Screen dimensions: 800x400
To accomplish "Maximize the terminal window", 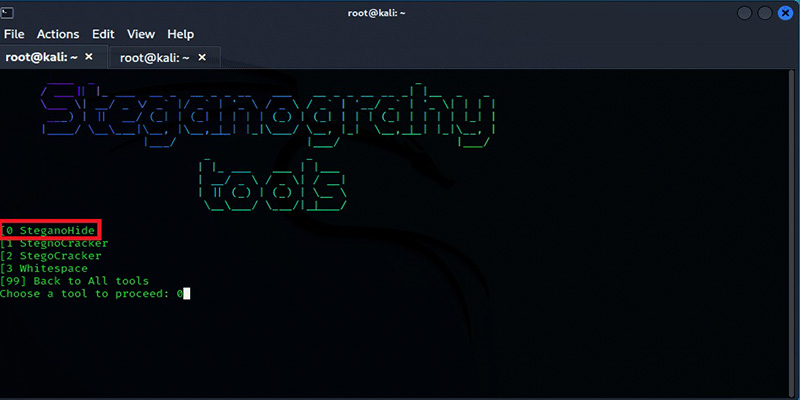I will tap(765, 13).
